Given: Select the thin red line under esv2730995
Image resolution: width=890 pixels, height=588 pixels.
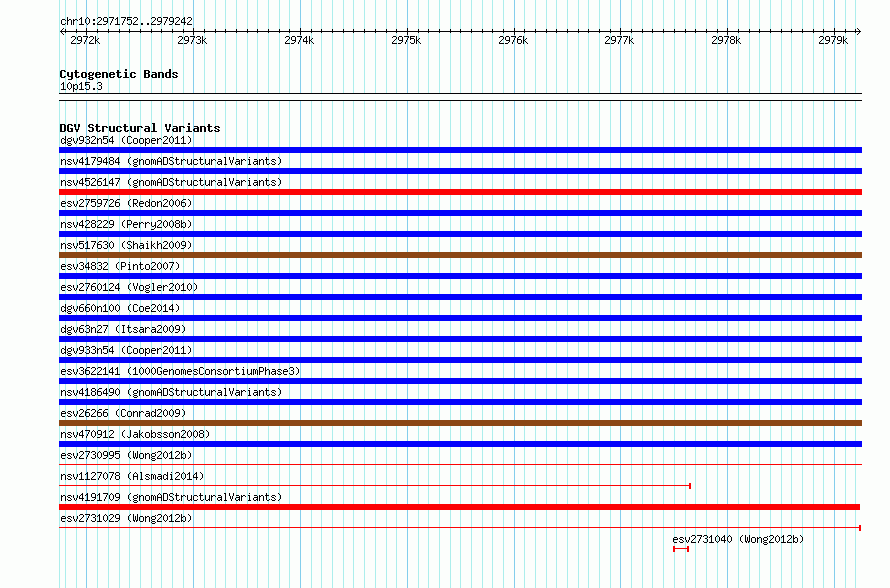Looking at the screenshot, I should tap(460, 465).
